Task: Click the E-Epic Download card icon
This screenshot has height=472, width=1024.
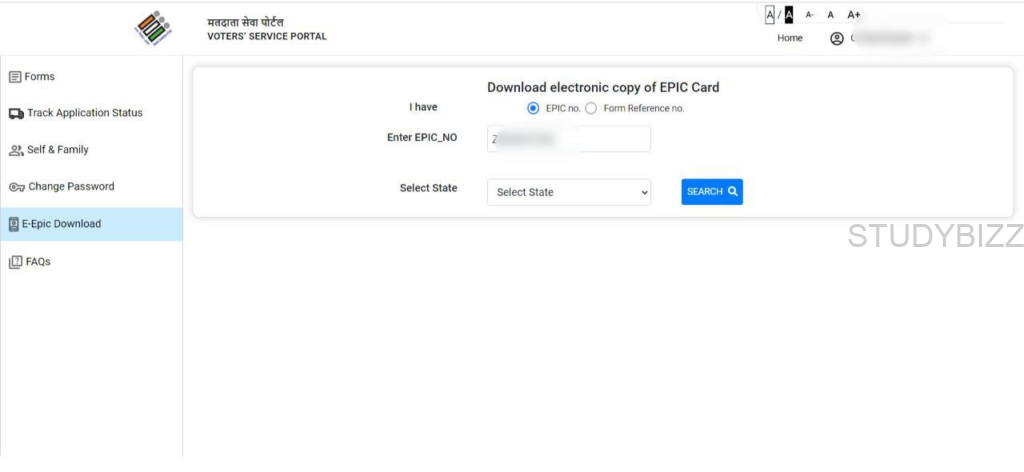Action: (x=14, y=225)
